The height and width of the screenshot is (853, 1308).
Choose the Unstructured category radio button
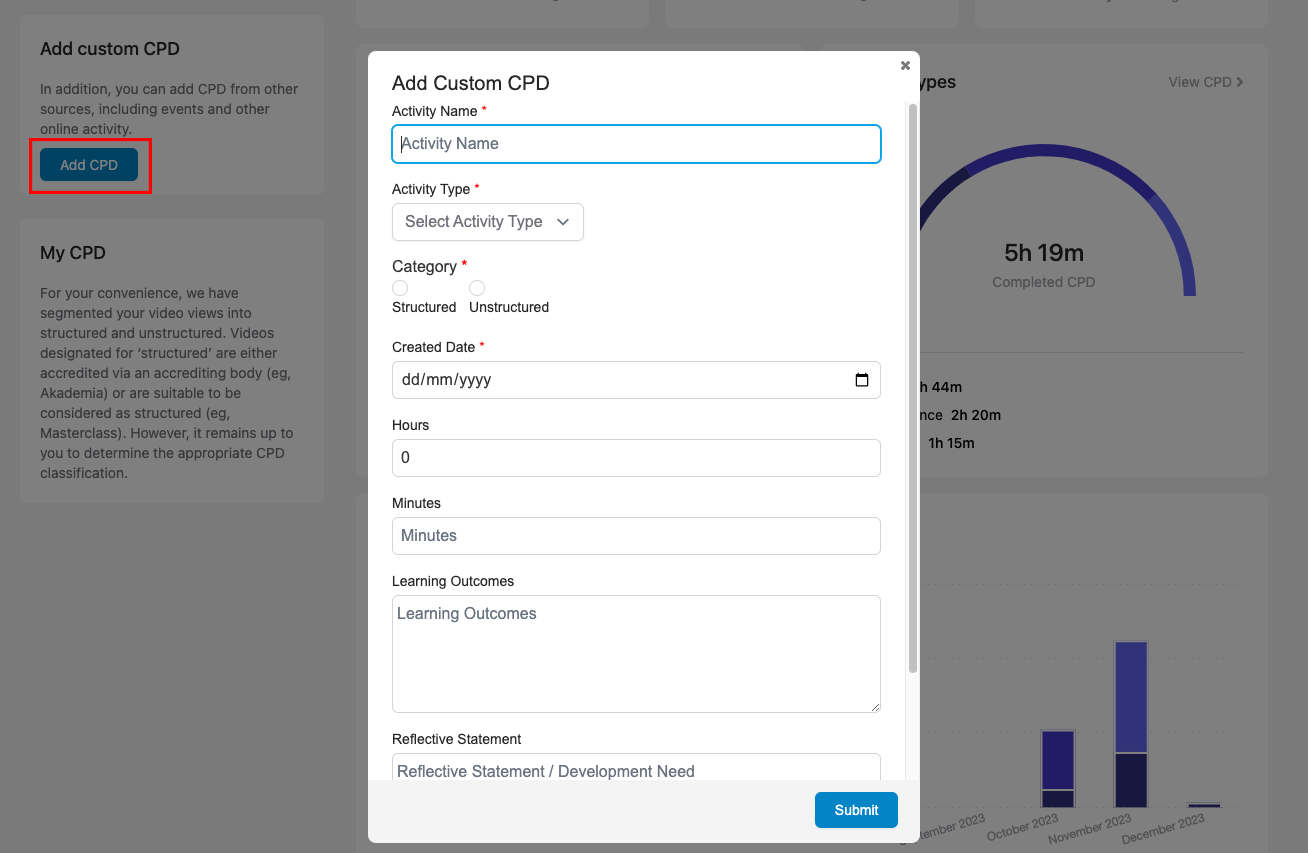click(x=477, y=288)
